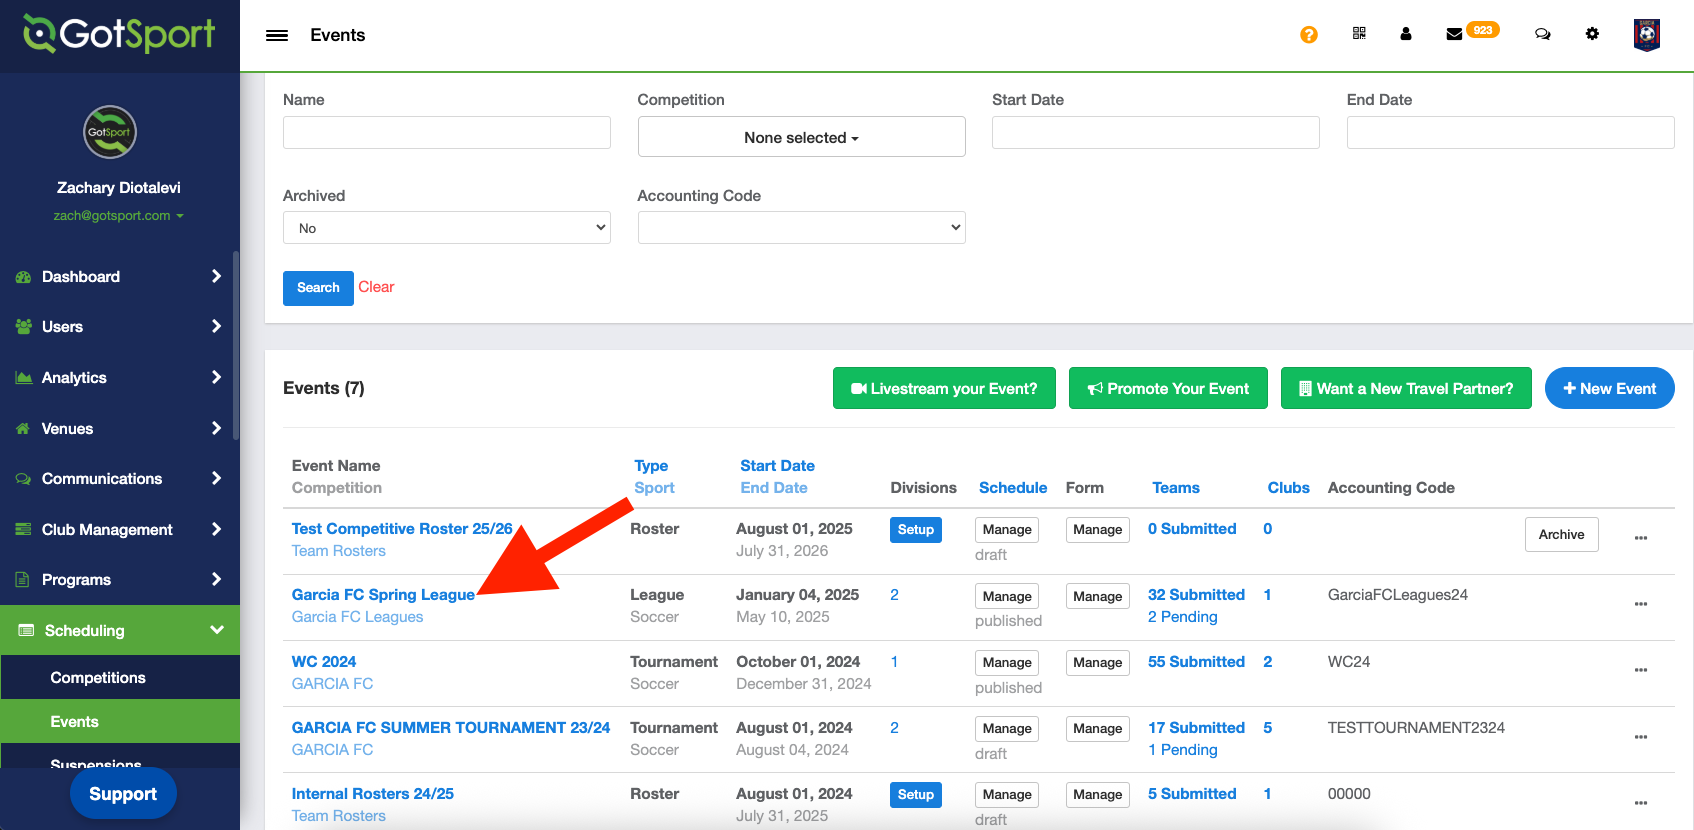The height and width of the screenshot is (830, 1694).
Task: Open the Support chat button
Action: [x=123, y=794]
